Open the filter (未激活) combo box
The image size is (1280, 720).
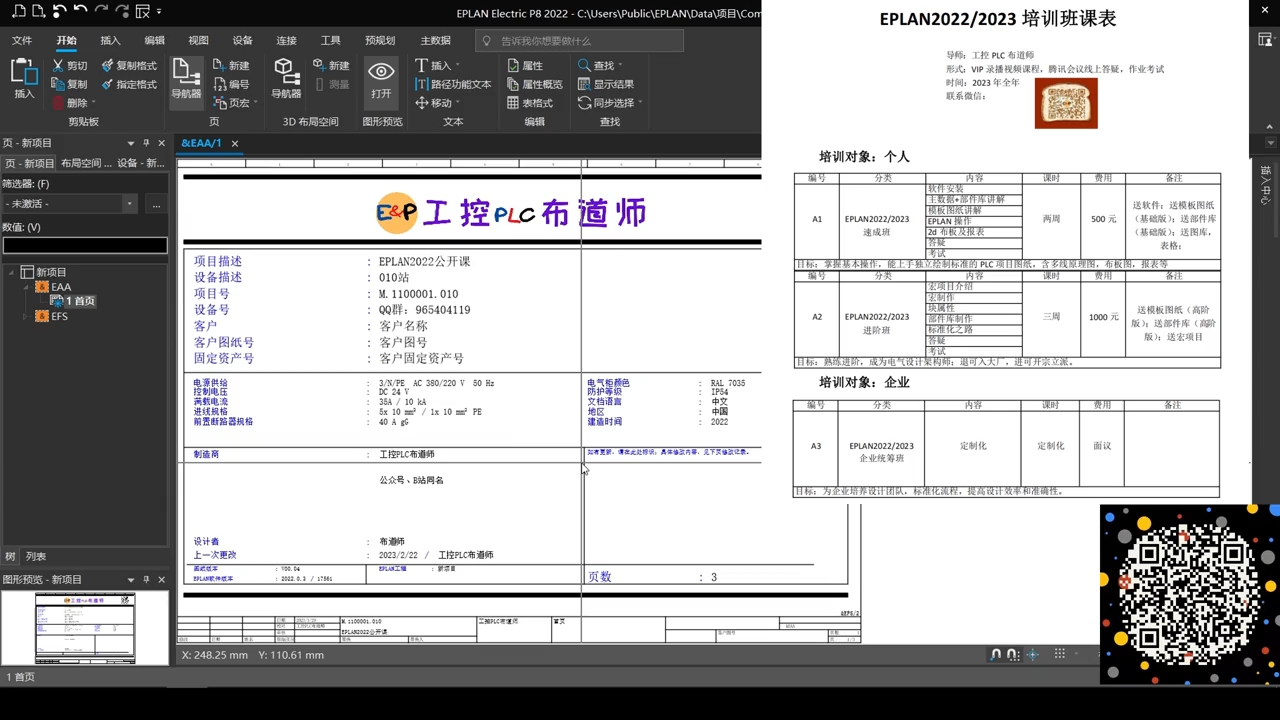(69, 204)
